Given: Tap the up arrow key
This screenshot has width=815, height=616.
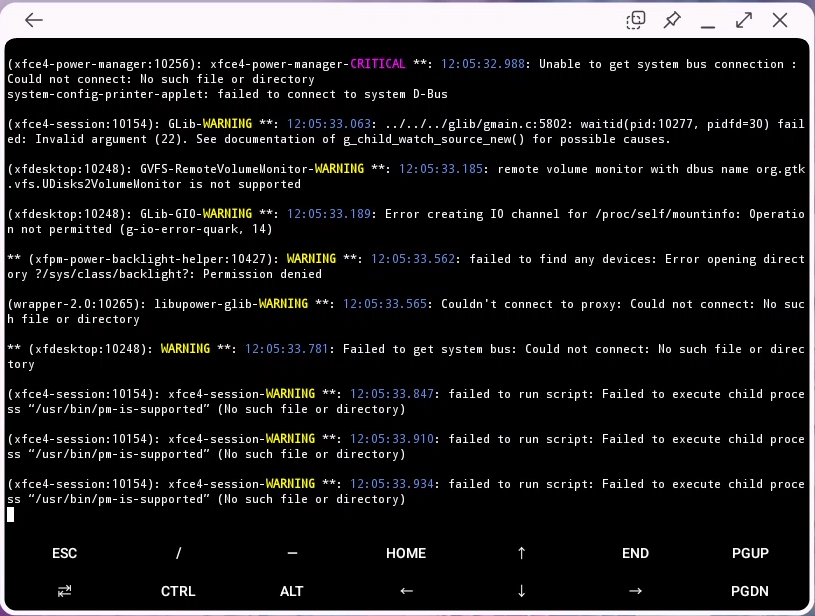Looking at the screenshot, I should 521,553.
